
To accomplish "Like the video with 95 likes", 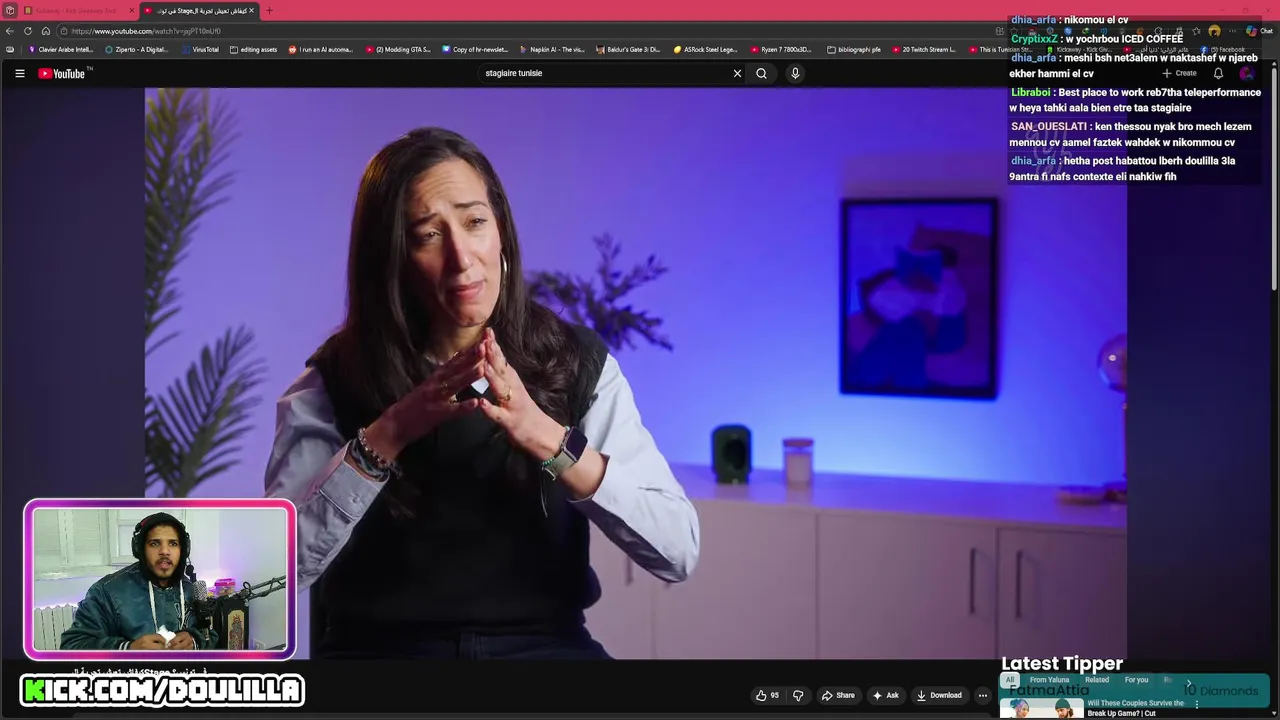I will tap(767, 695).
